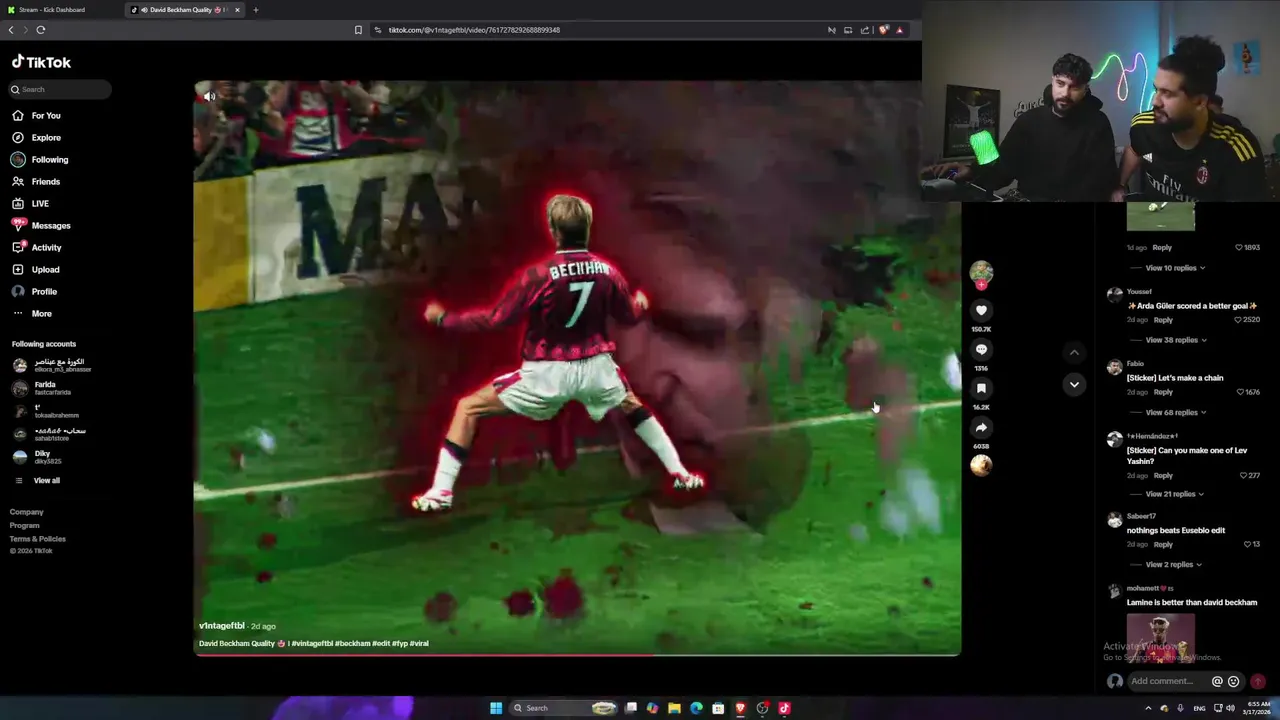The height and width of the screenshot is (720, 1280).
Task: Reply to Fabio's sticker comment
Action: (x=1163, y=392)
